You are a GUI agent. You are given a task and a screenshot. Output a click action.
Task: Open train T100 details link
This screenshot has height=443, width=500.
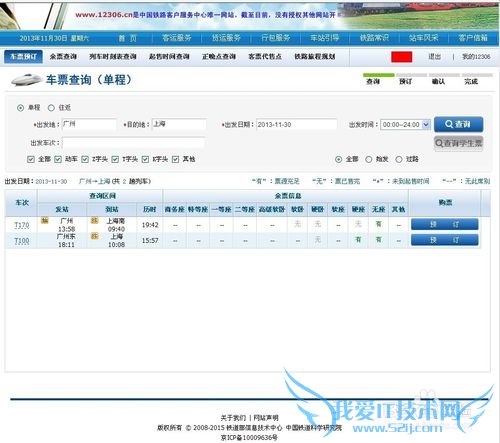point(22,240)
